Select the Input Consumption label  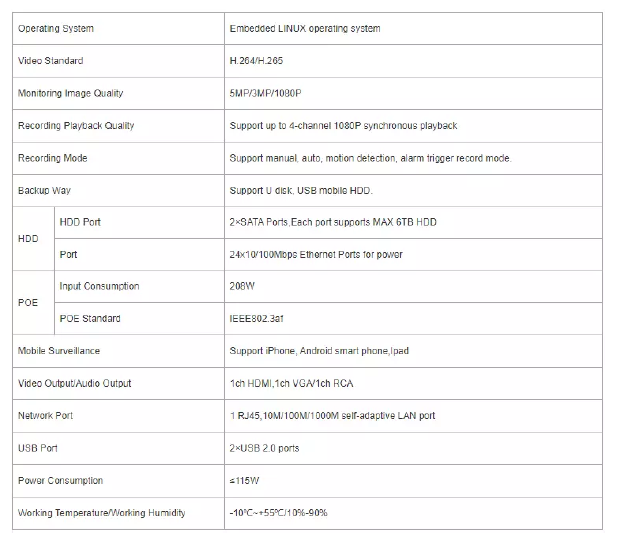pos(99,286)
